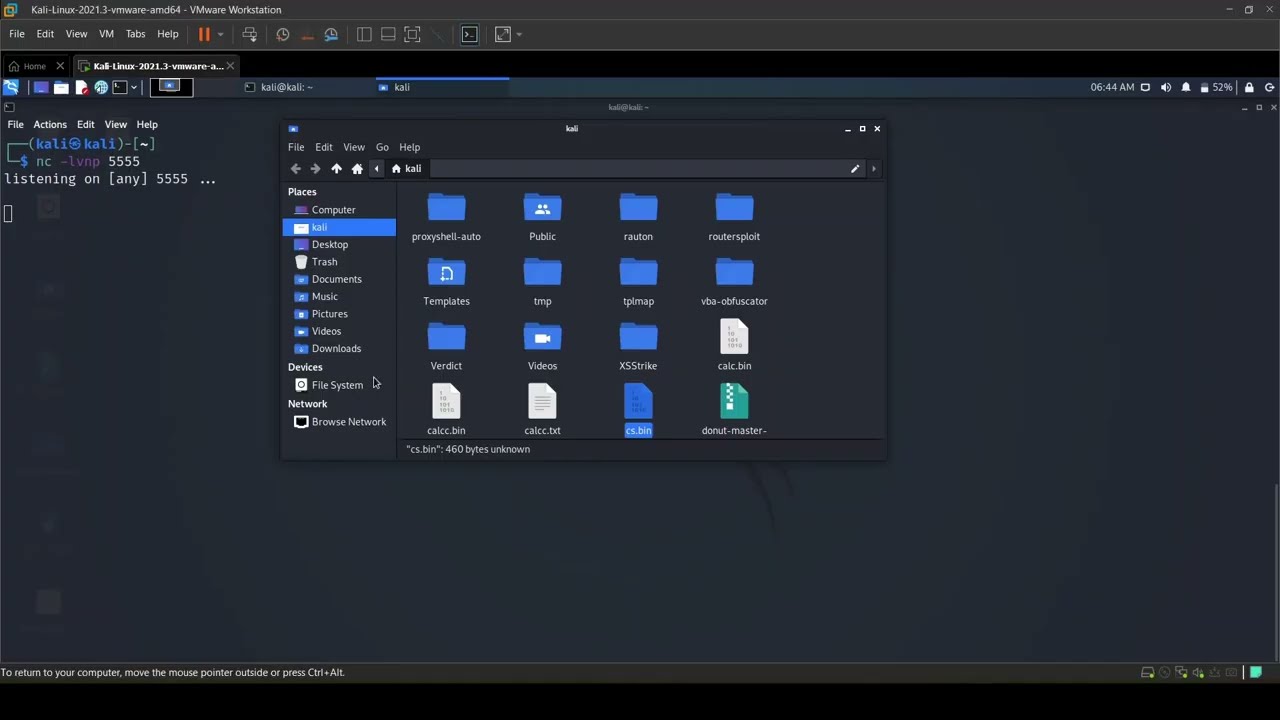The image size is (1280, 720).
Task: Open the volume control in Kali panel
Action: coord(1166,87)
